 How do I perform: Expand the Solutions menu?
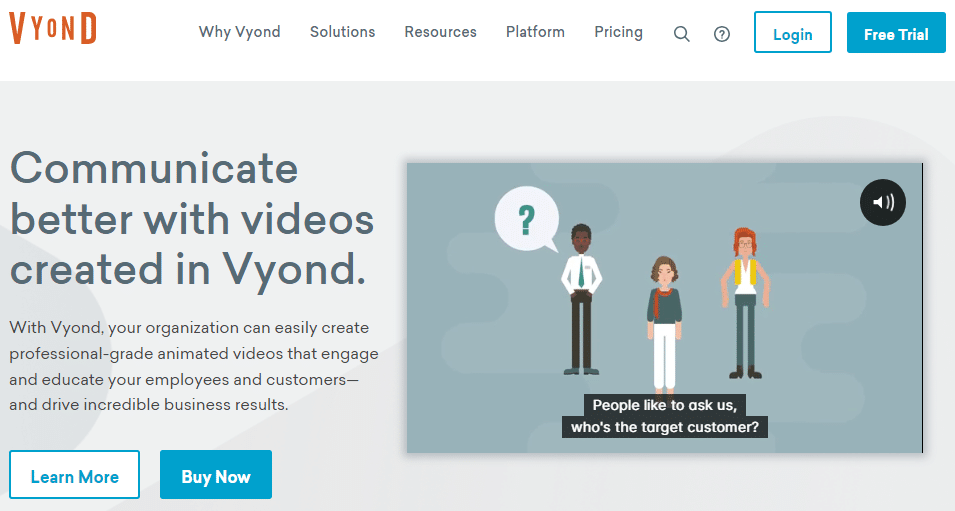click(x=342, y=32)
